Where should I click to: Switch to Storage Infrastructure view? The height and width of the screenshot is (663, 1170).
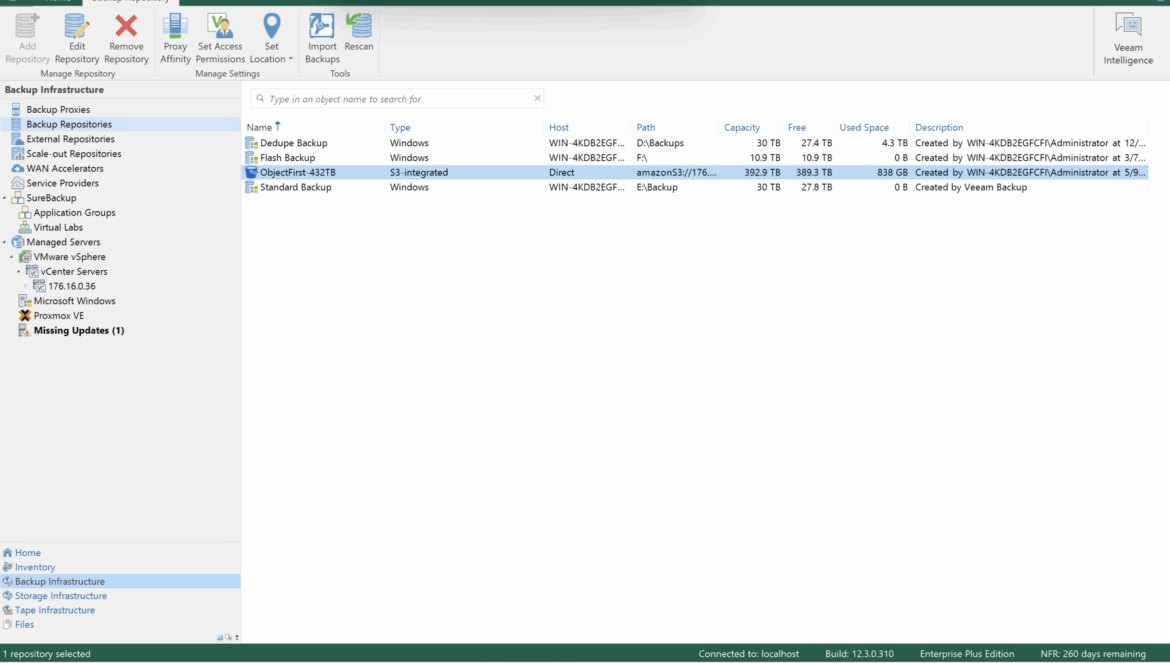point(60,596)
